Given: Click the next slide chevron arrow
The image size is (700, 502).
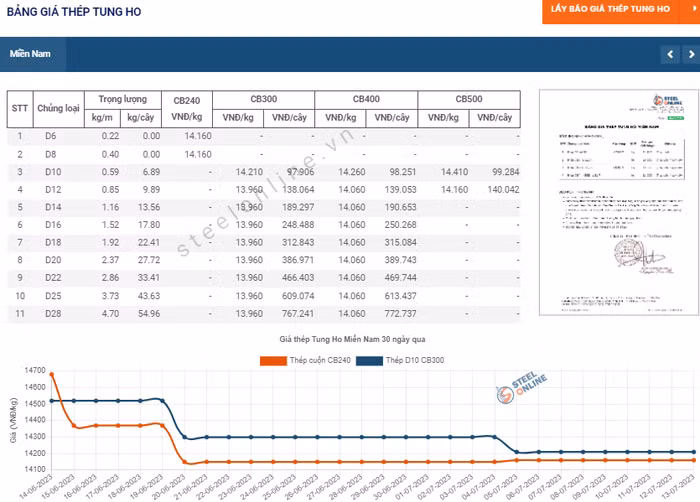Looking at the screenshot, I should pyautogui.click(x=690, y=54).
